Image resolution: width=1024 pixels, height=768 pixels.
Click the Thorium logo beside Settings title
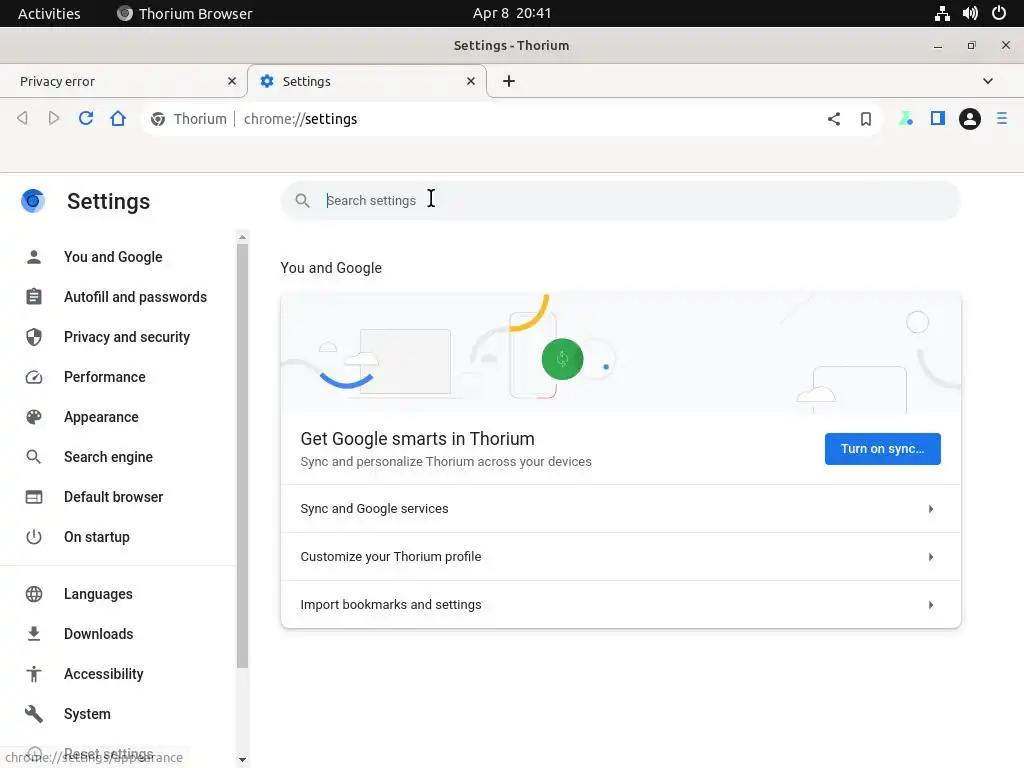tap(33, 201)
